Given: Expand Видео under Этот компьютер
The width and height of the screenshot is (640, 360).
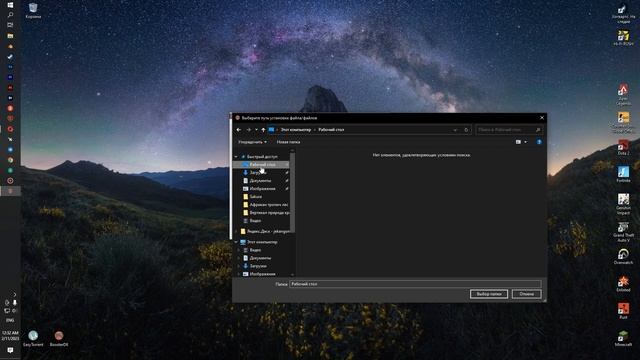Looking at the screenshot, I should tap(239, 250).
